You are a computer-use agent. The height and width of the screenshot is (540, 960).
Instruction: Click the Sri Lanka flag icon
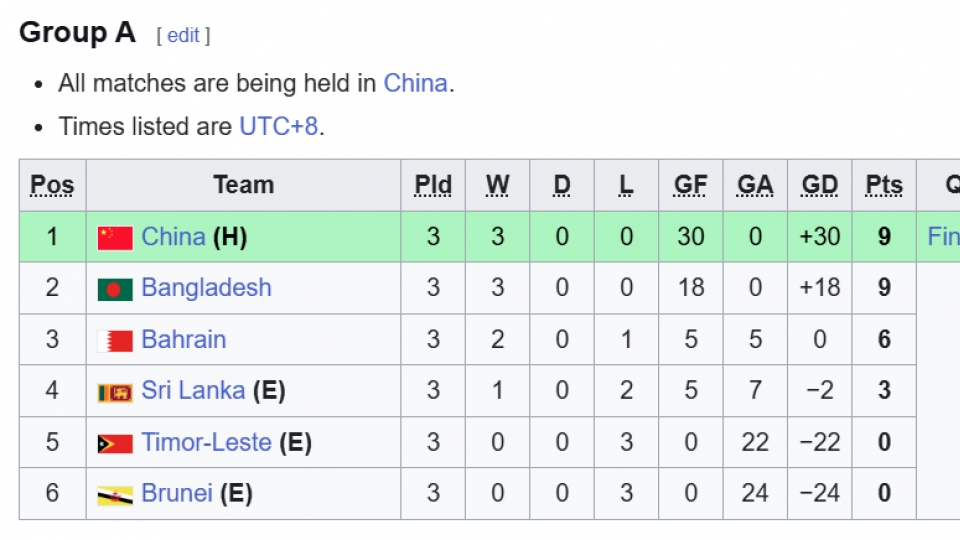[115, 393]
